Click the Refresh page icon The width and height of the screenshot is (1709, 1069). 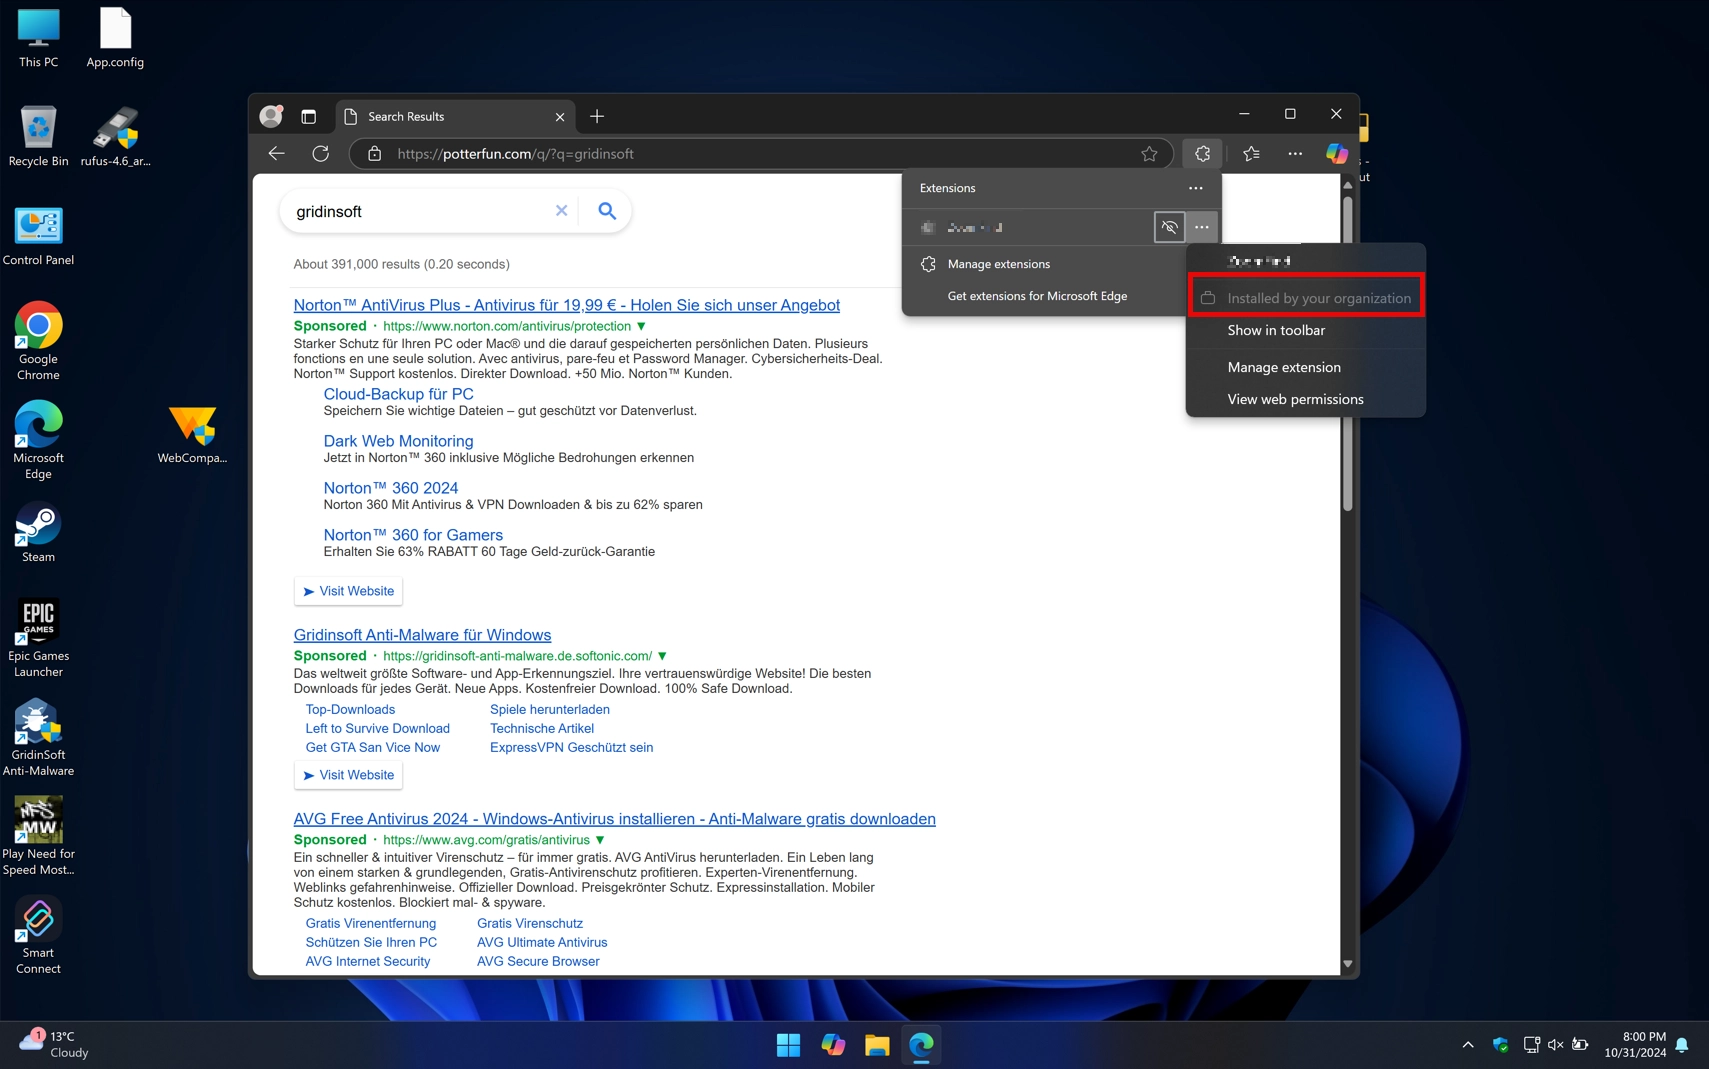pos(321,153)
